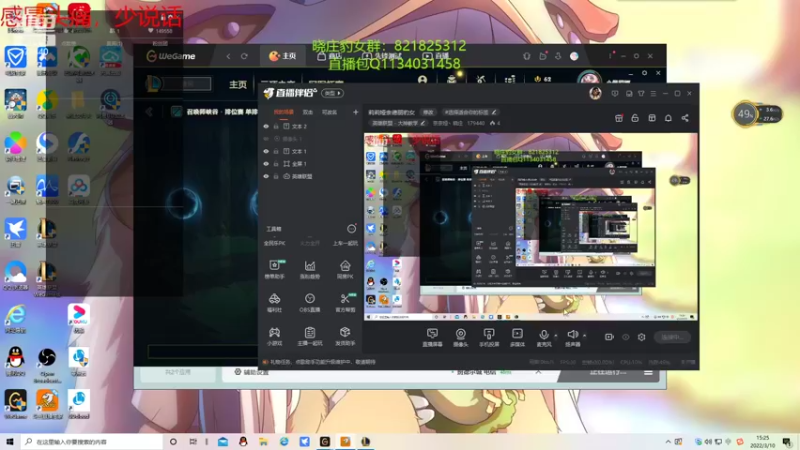800x450 pixels.
Task: Open the 官方剪辑 scissors tool
Action: click(x=345, y=303)
